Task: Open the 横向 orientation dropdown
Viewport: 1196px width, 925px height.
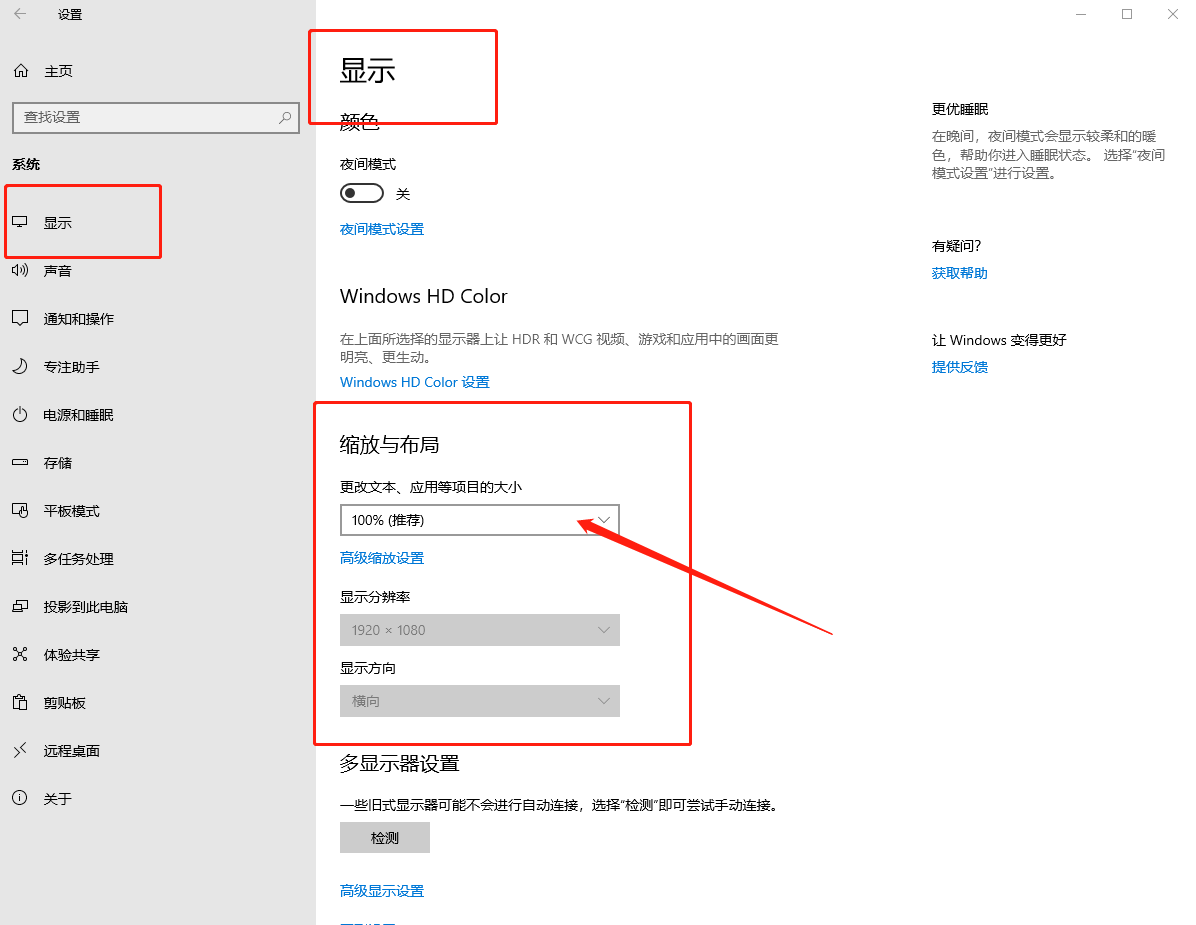Action: point(480,701)
